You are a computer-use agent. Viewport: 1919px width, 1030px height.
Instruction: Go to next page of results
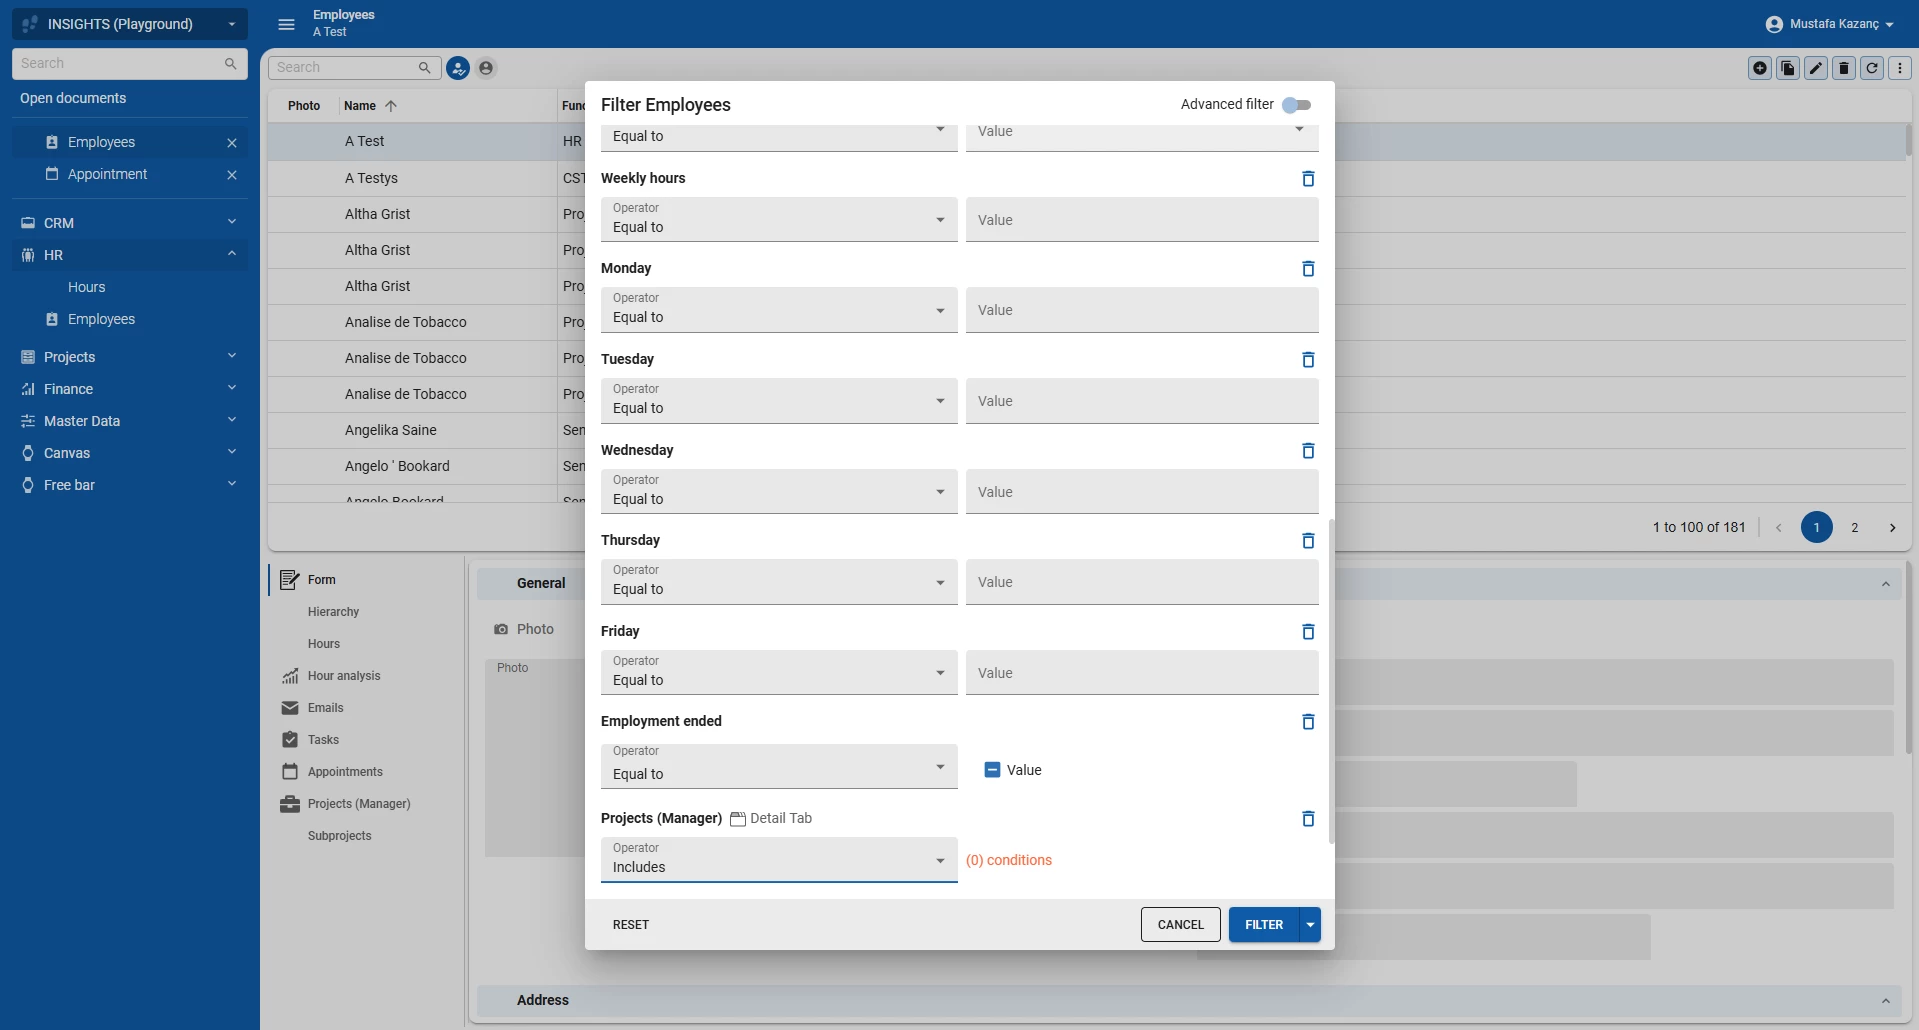tap(1892, 528)
